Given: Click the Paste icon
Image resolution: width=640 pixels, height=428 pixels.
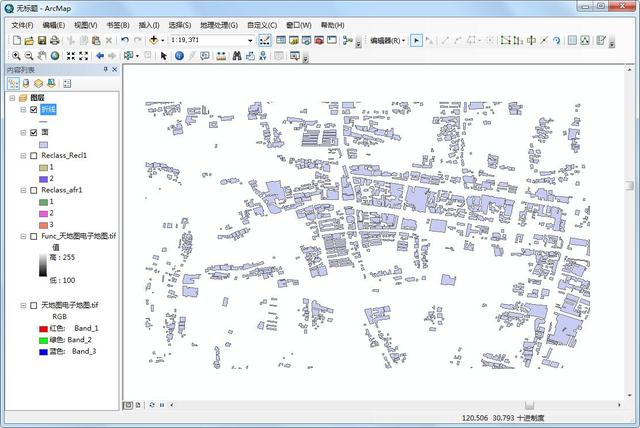Looking at the screenshot, I should [96, 40].
